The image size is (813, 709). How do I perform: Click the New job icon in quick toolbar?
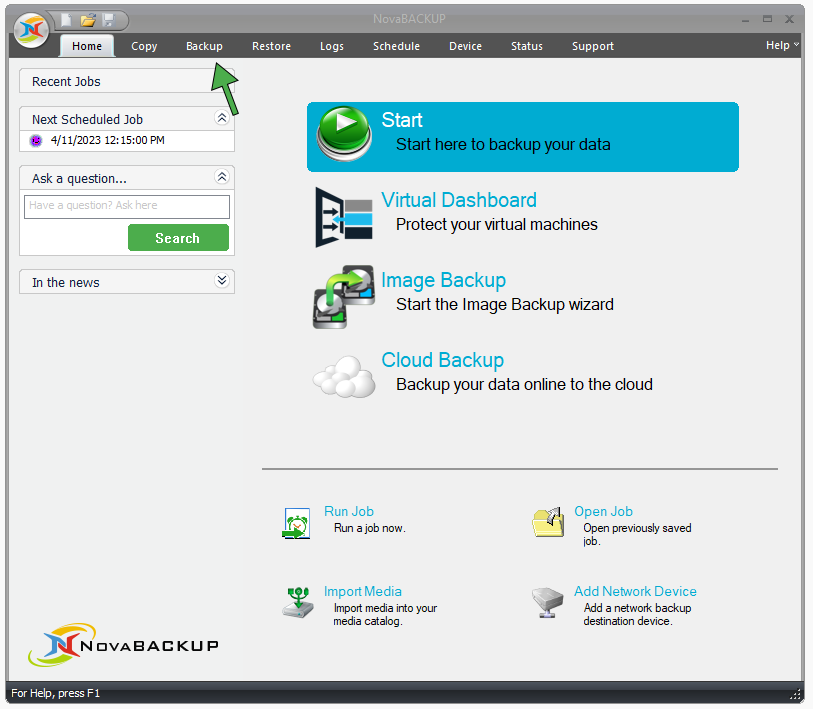point(66,20)
